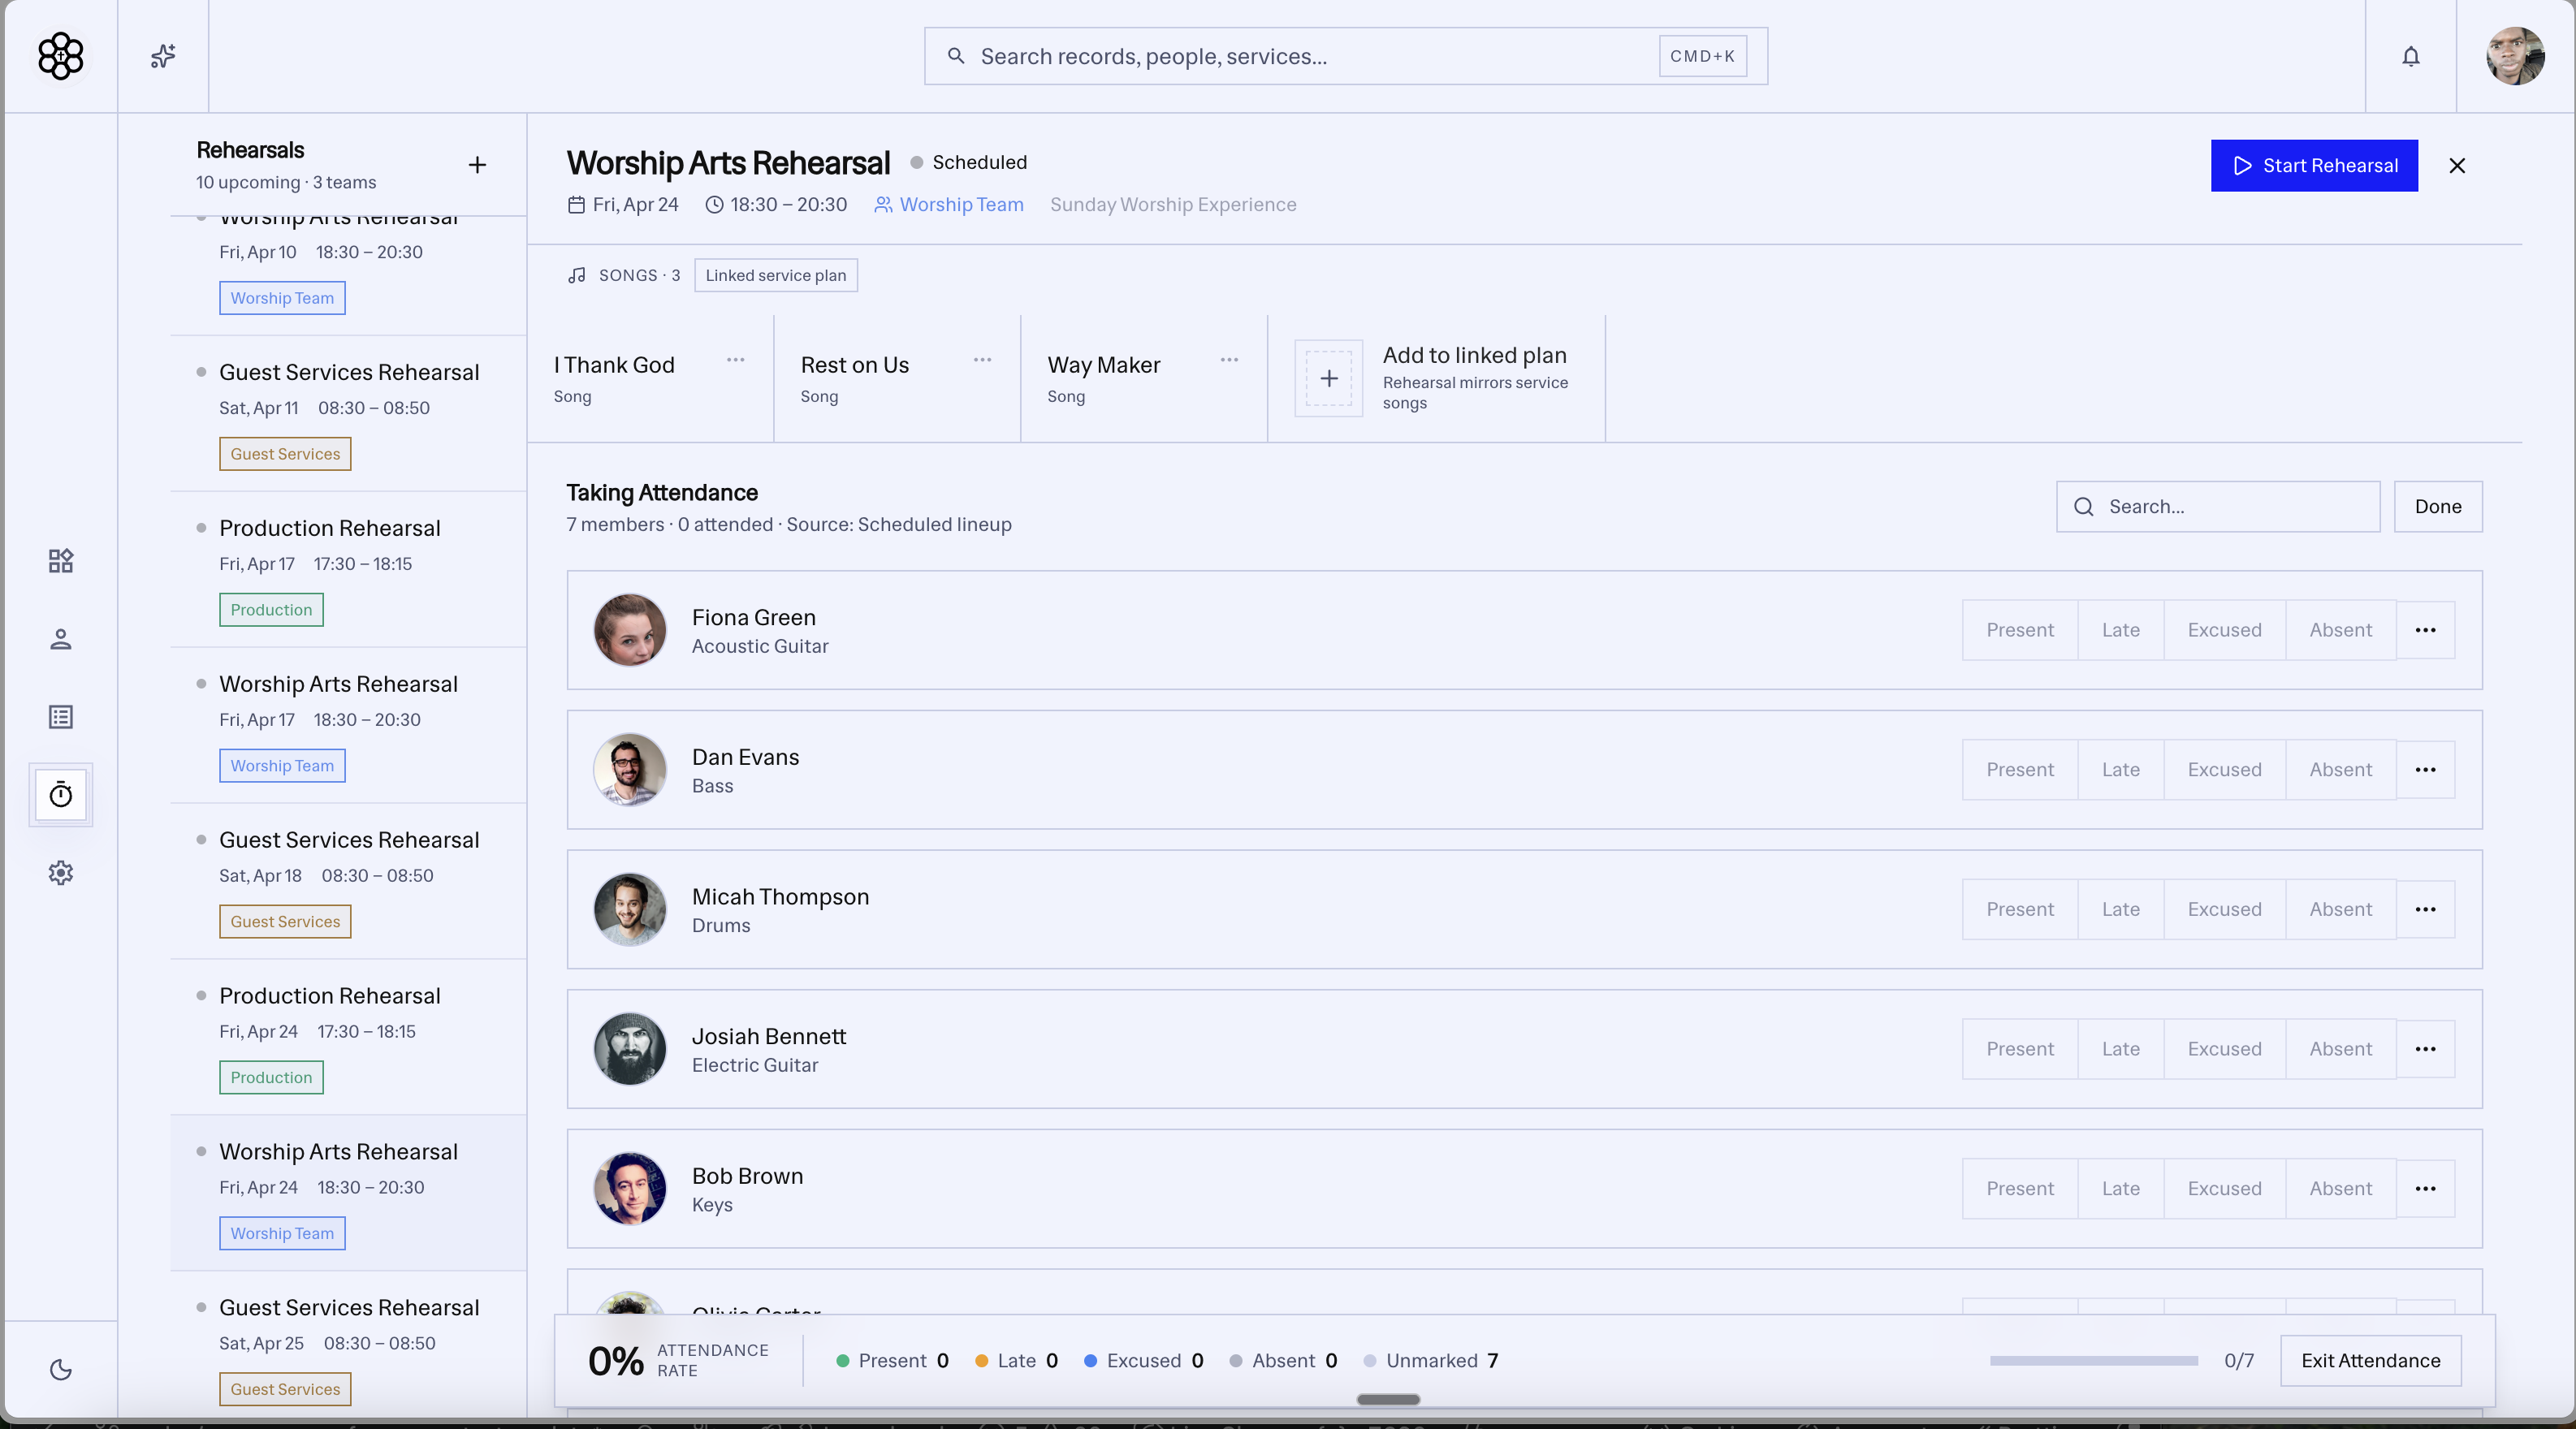Select Worship Arts Rehearsal on Apr 24

pyautogui.click(x=348, y=1194)
